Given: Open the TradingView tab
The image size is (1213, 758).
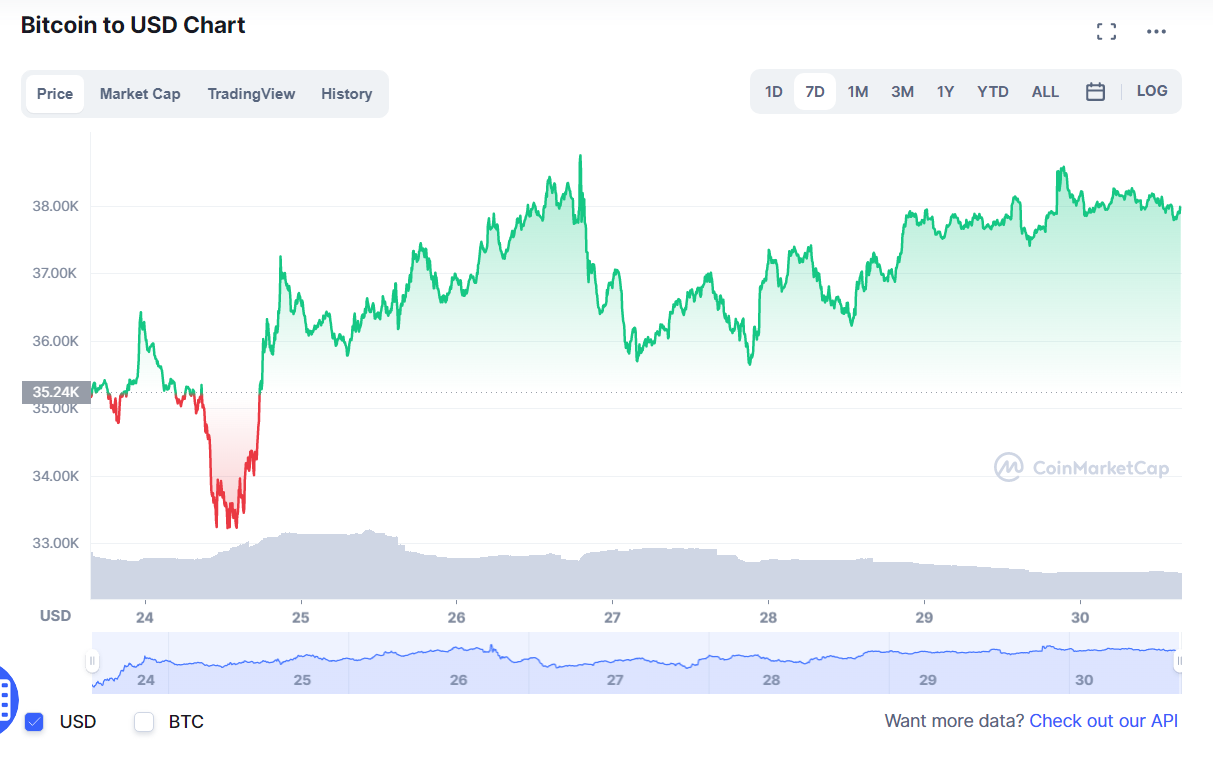Looking at the screenshot, I should coord(251,93).
